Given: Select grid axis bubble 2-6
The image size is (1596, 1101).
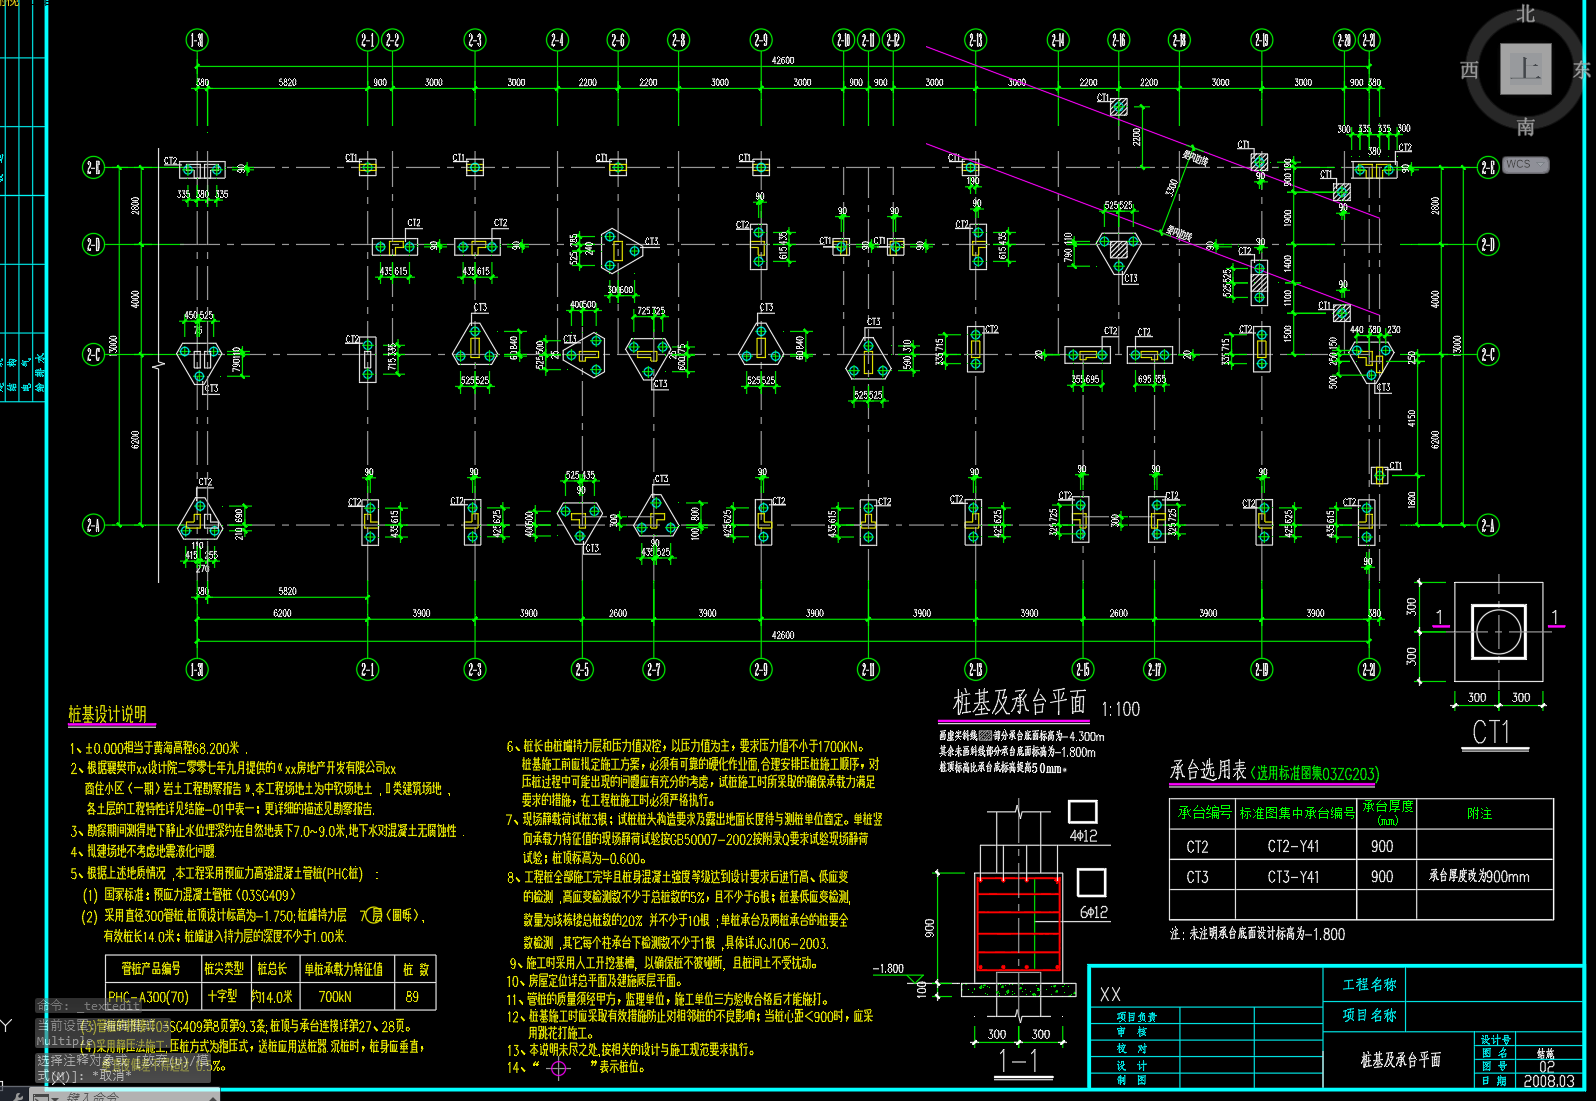Looking at the screenshot, I should 618,40.
